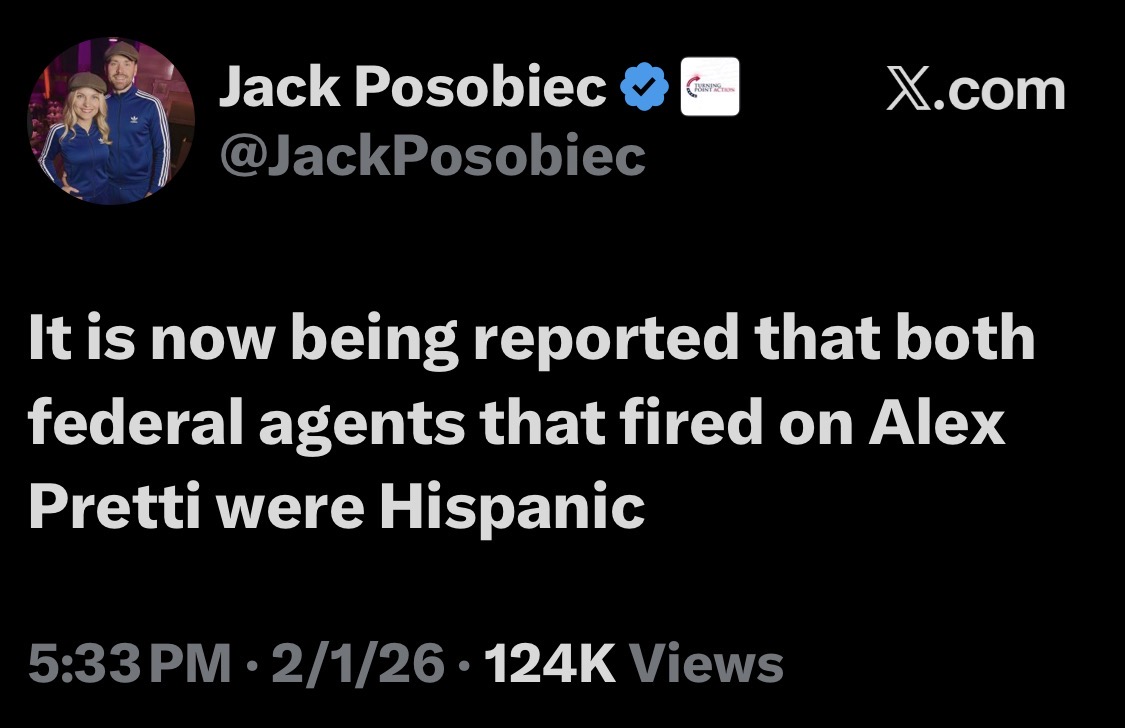Click the word Hispanic in the post

click(x=511, y=507)
